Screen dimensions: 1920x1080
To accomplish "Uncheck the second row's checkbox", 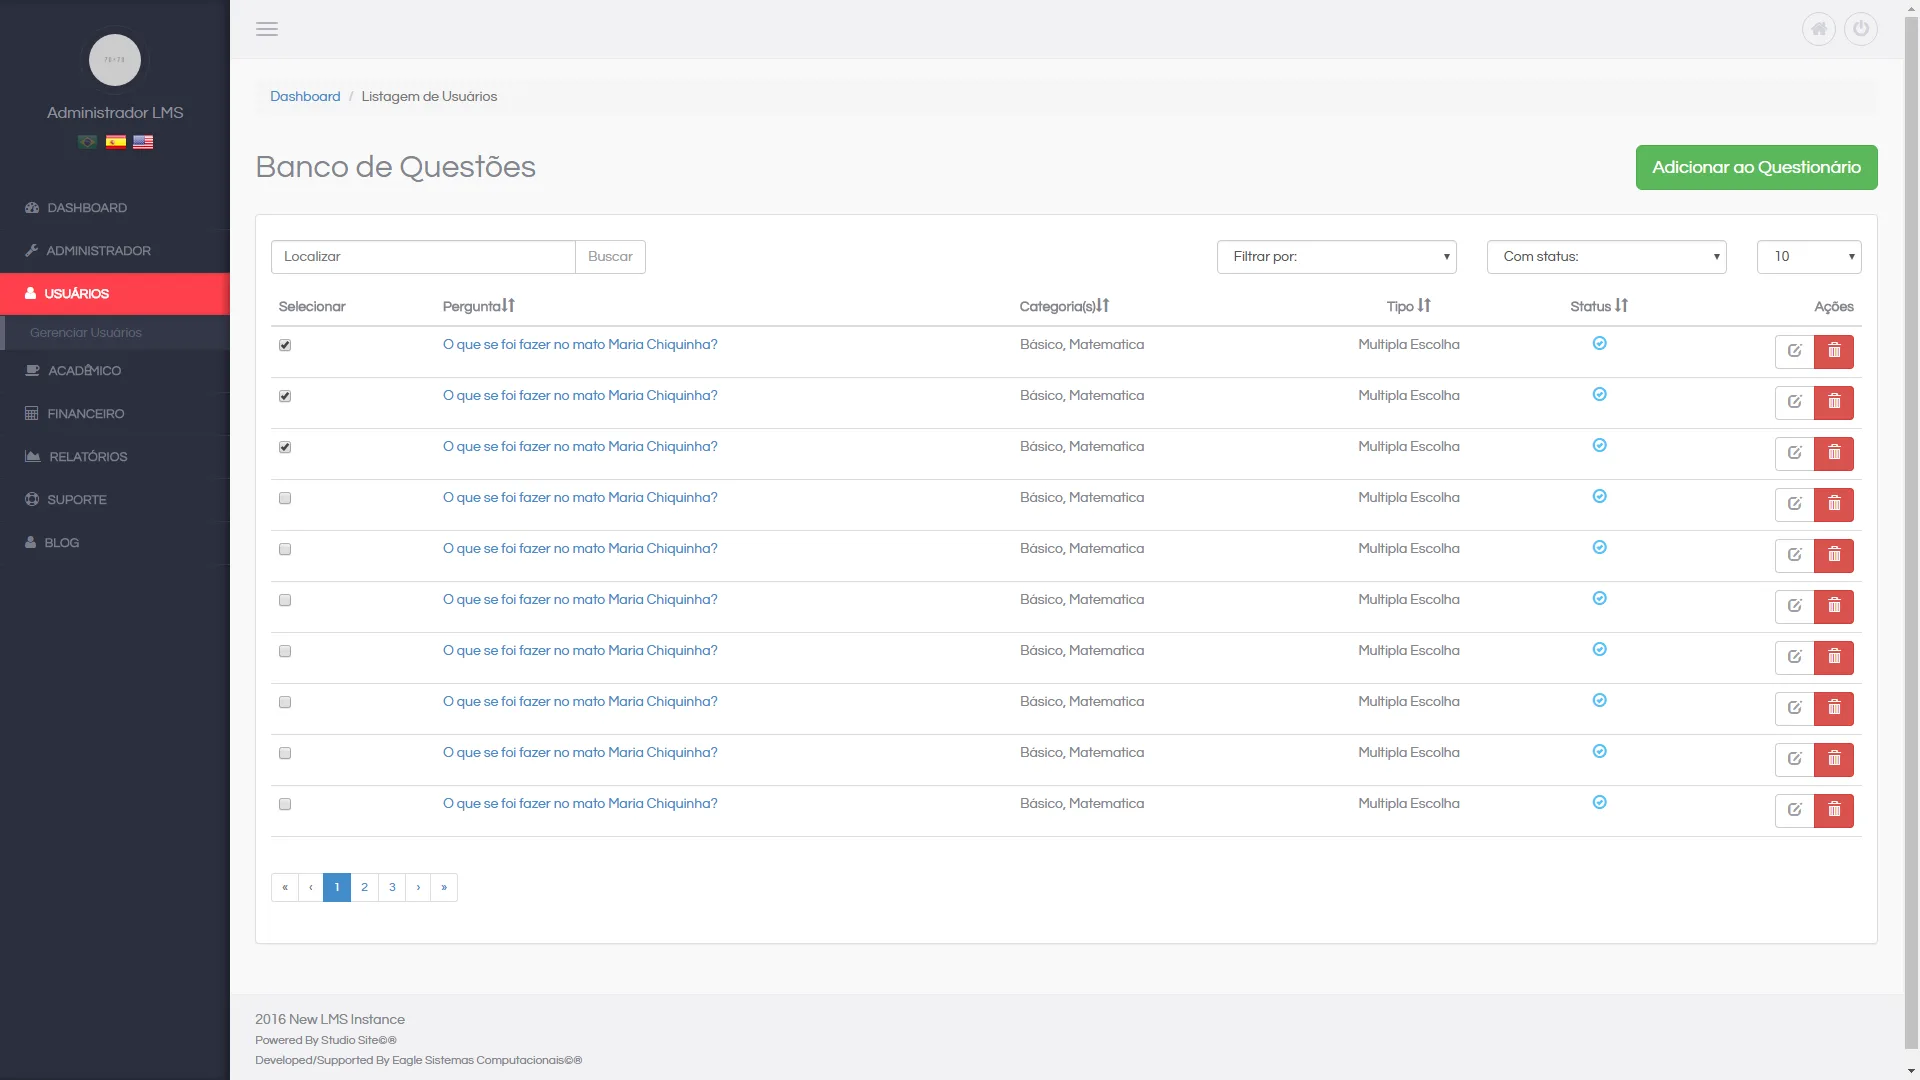I will [x=285, y=396].
